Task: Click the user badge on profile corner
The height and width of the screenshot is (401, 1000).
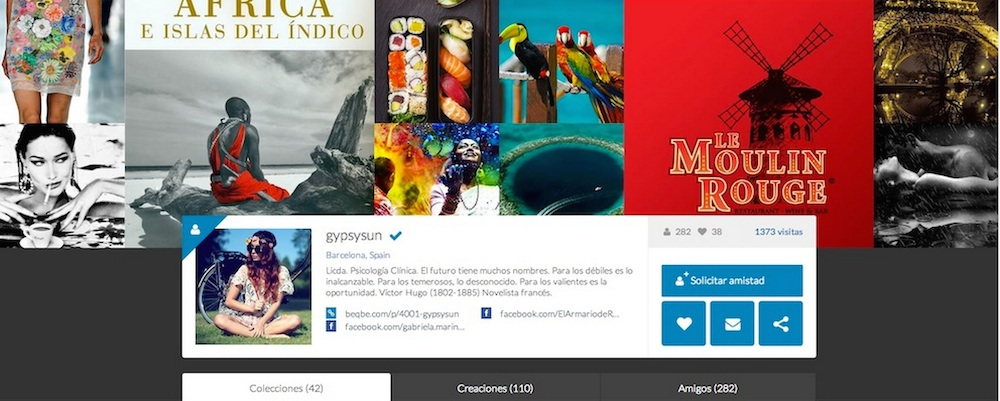Action: [x=195, y=230]
